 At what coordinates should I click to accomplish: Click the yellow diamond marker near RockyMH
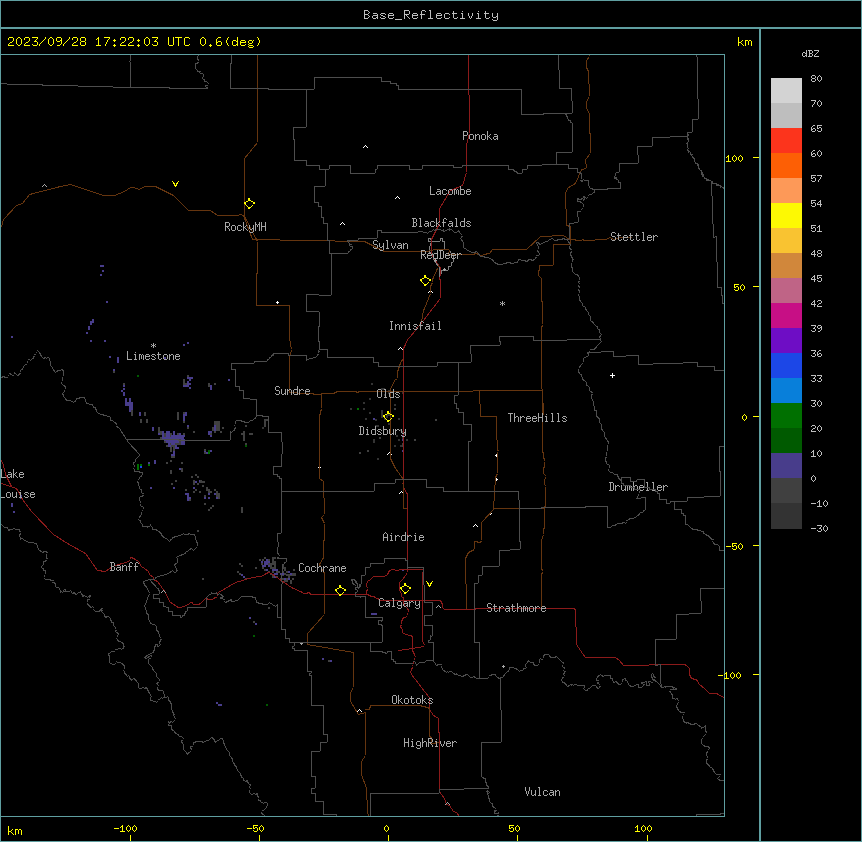pos(249,204)
